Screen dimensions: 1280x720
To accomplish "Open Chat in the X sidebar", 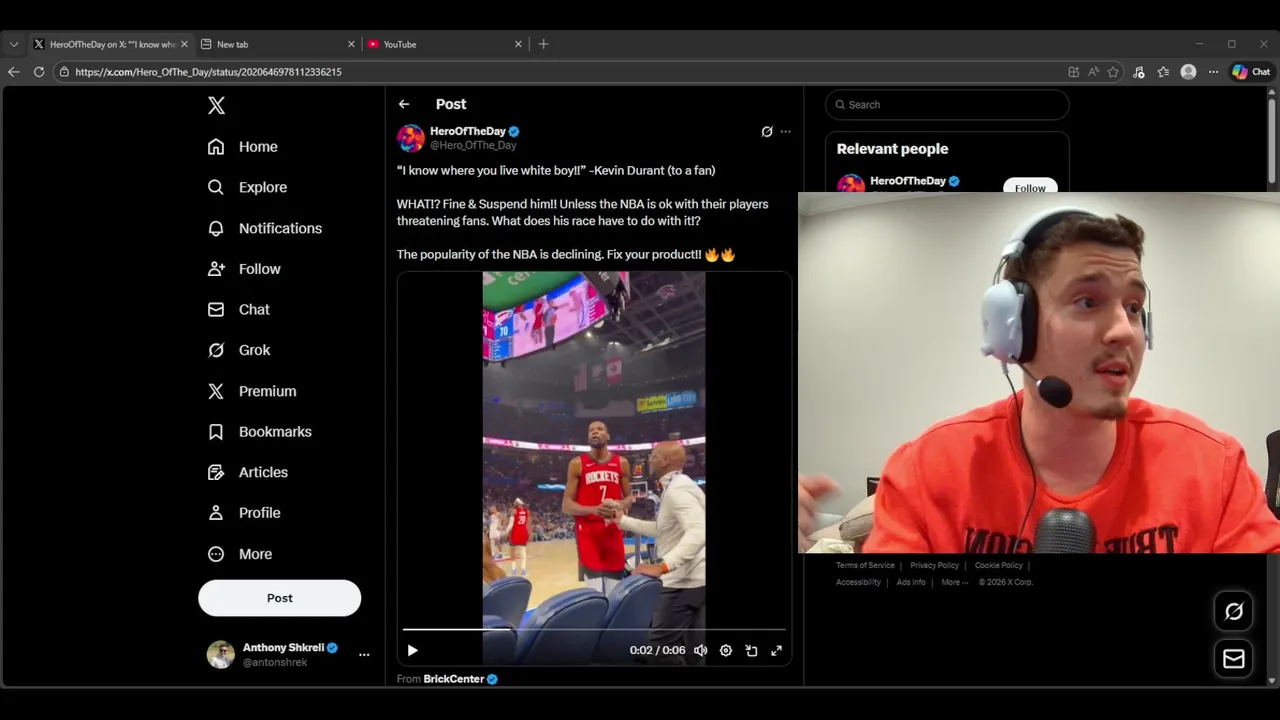I will pos(238,310).
